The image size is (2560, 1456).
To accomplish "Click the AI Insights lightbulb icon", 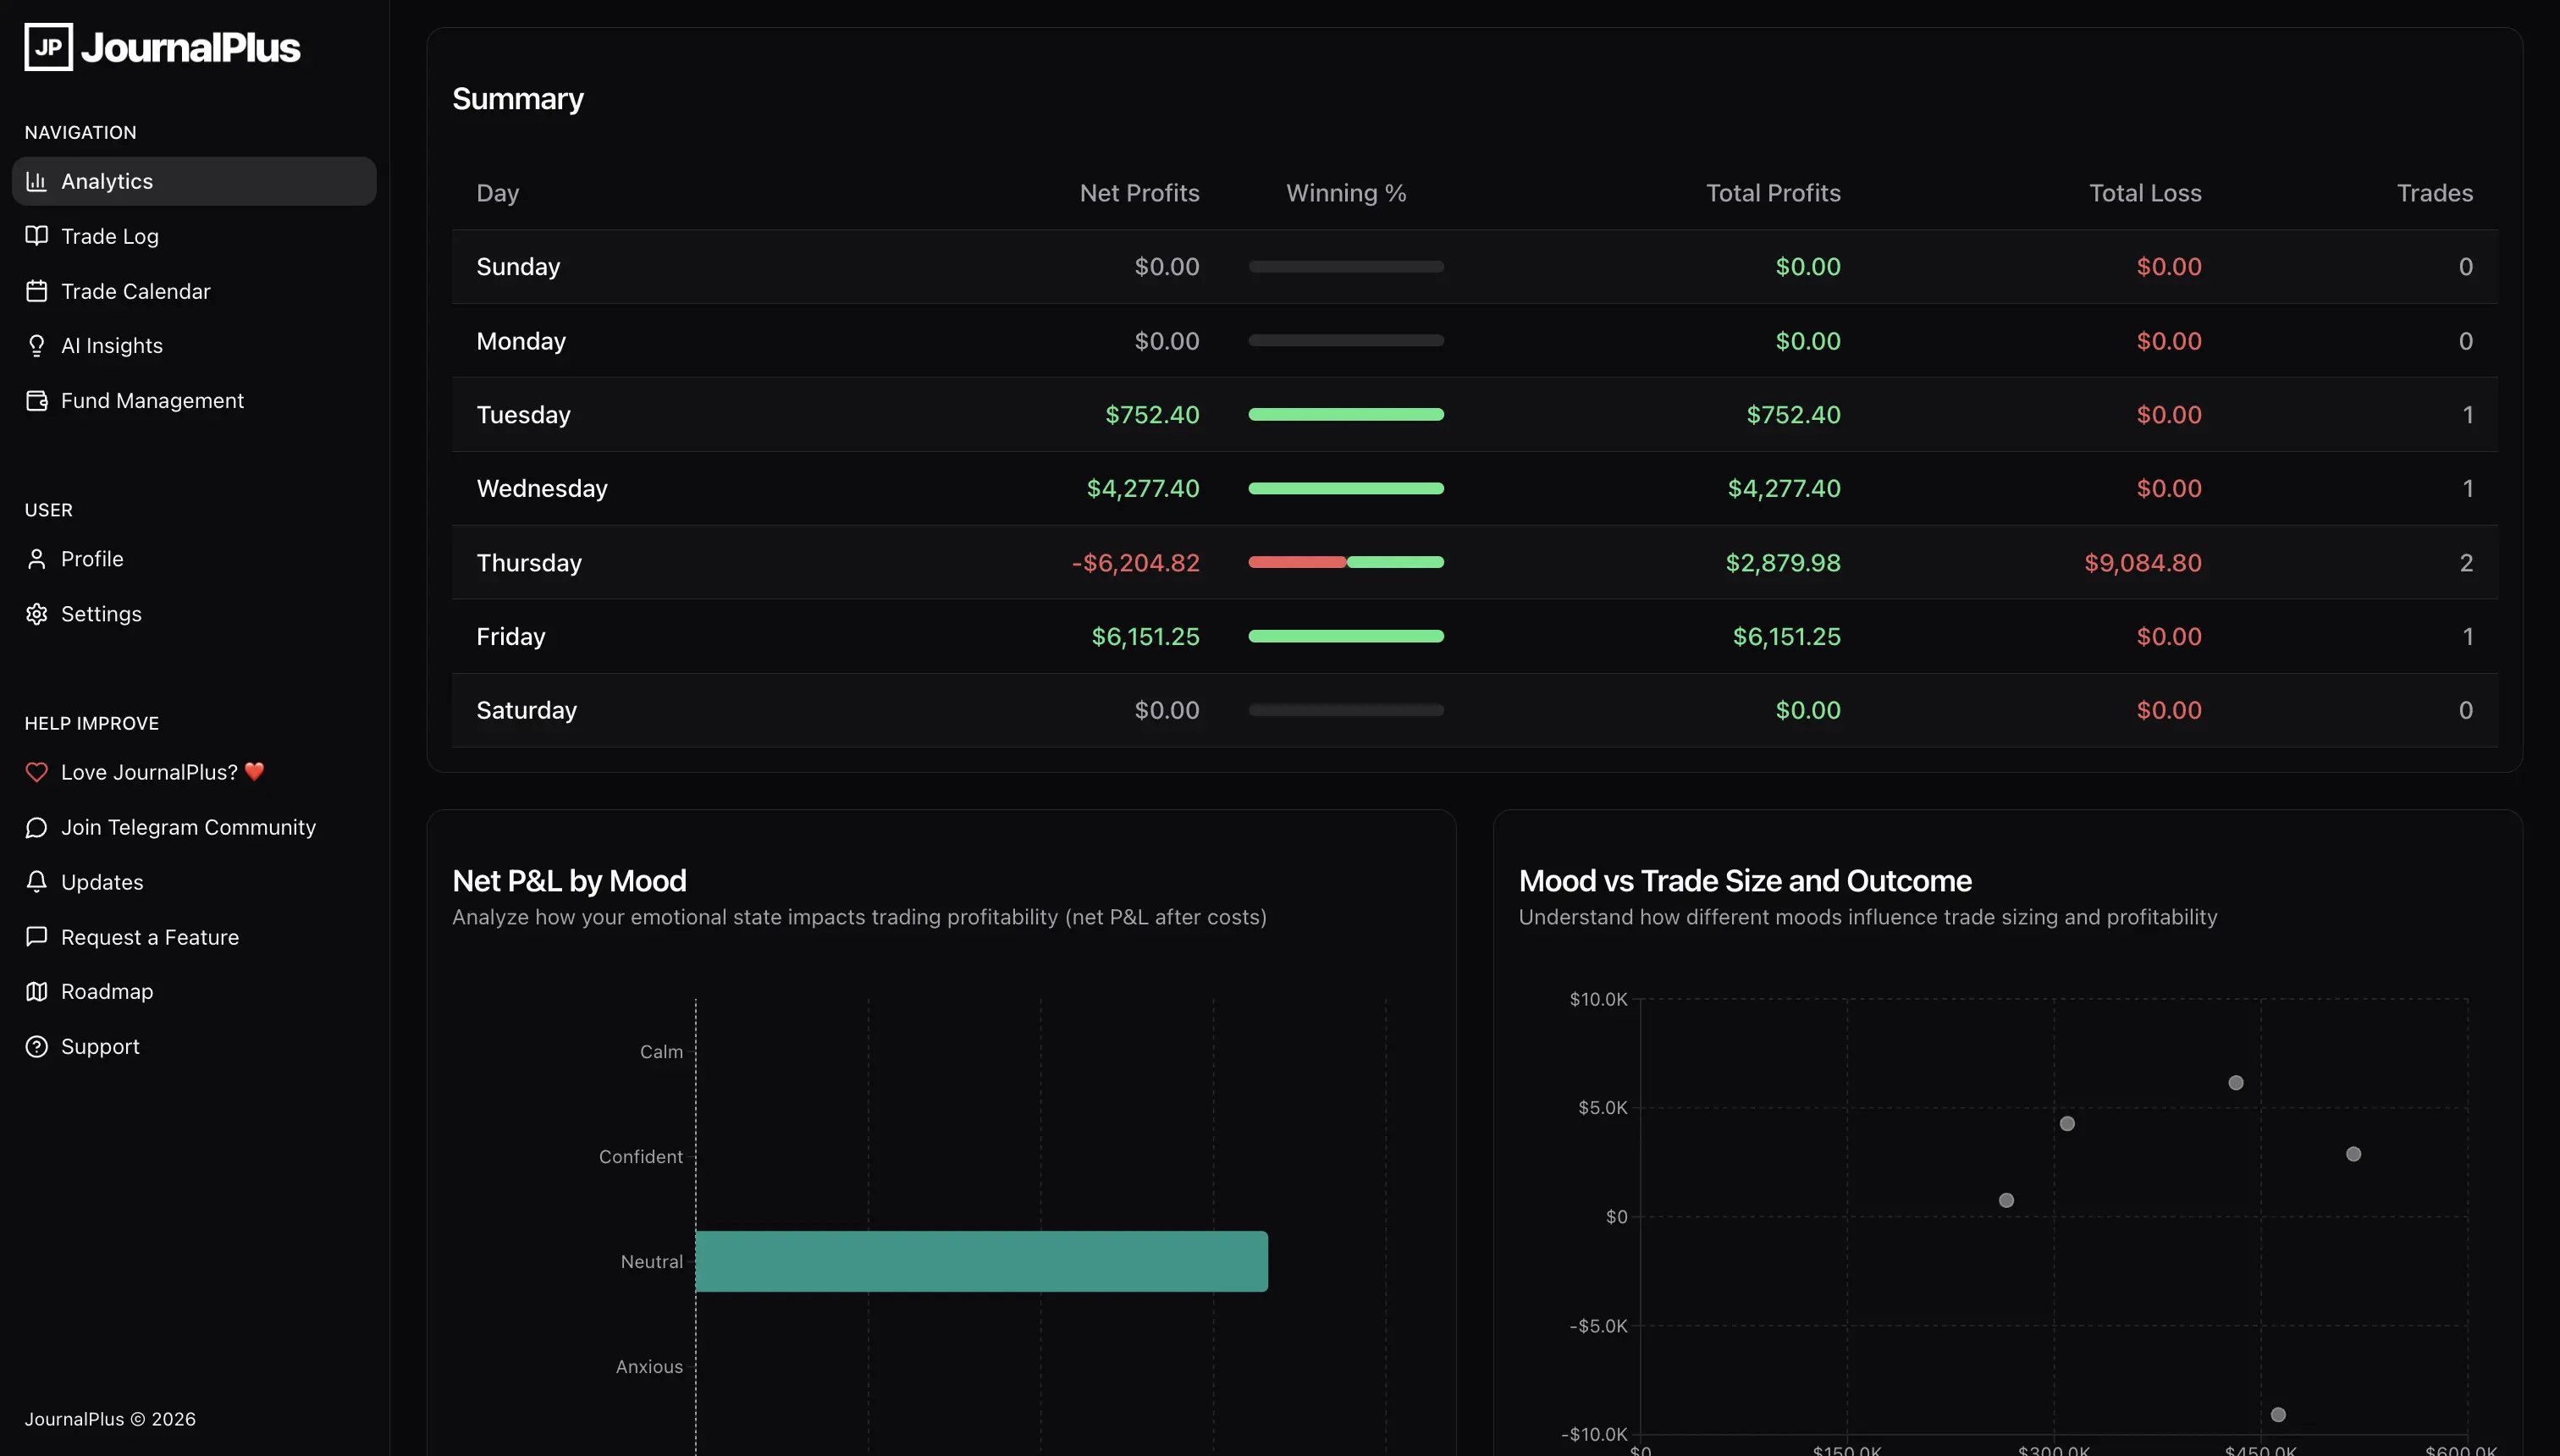I will [37, 346].
